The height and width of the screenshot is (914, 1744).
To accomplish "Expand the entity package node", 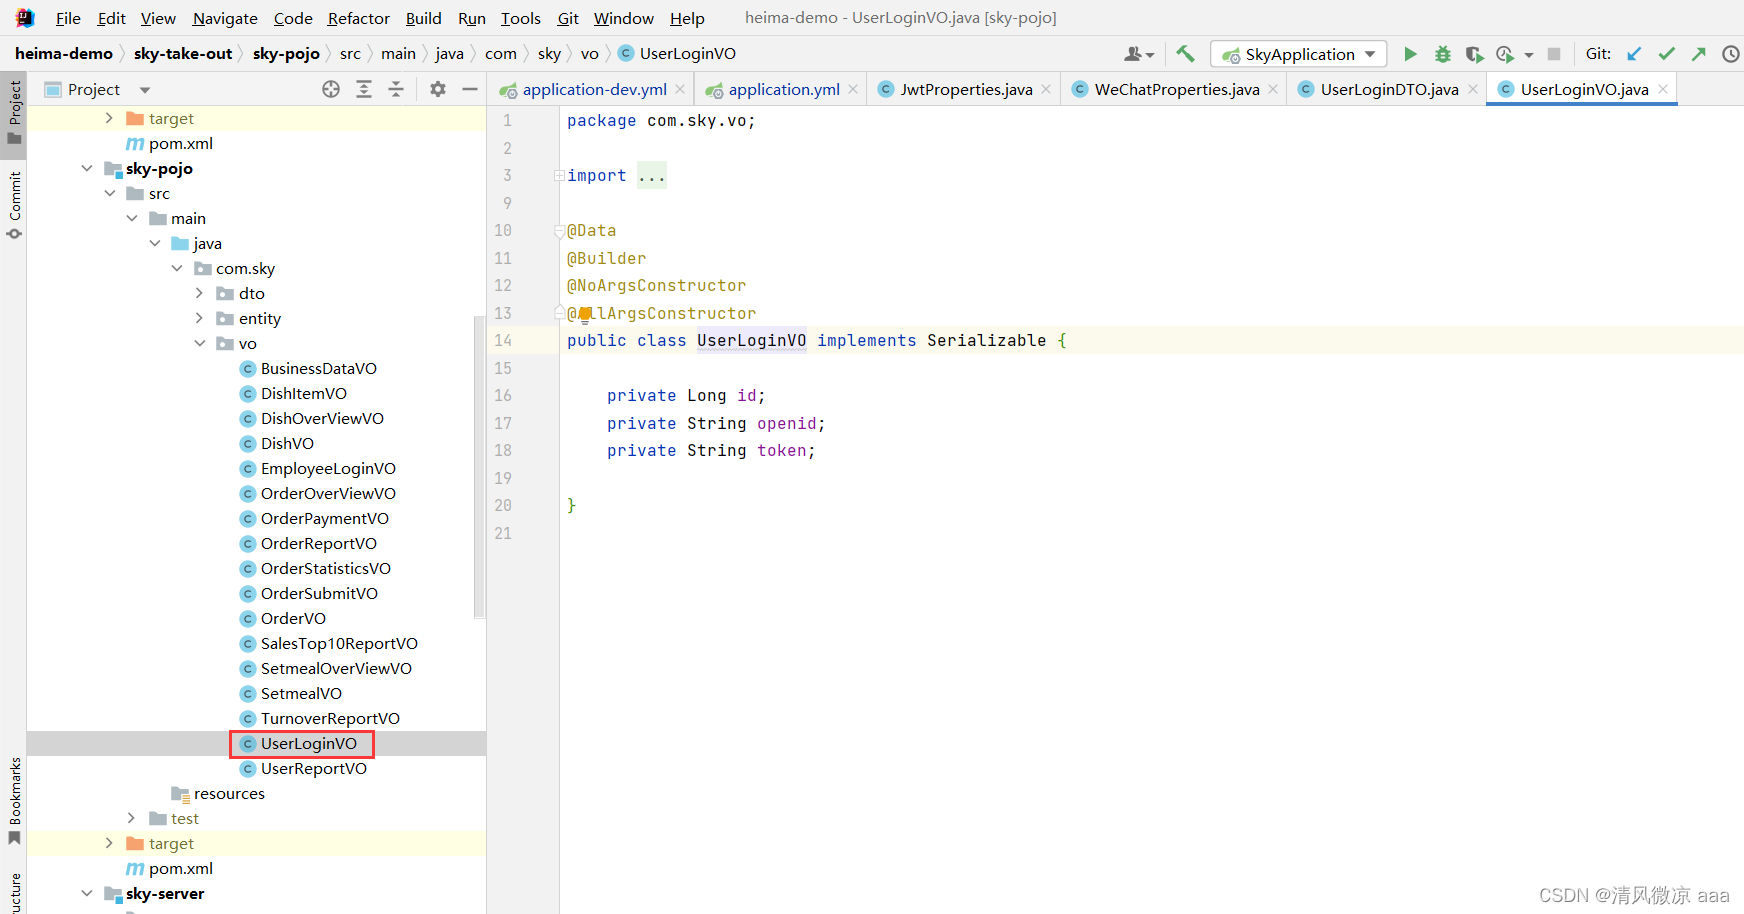I will pos(199,318).
